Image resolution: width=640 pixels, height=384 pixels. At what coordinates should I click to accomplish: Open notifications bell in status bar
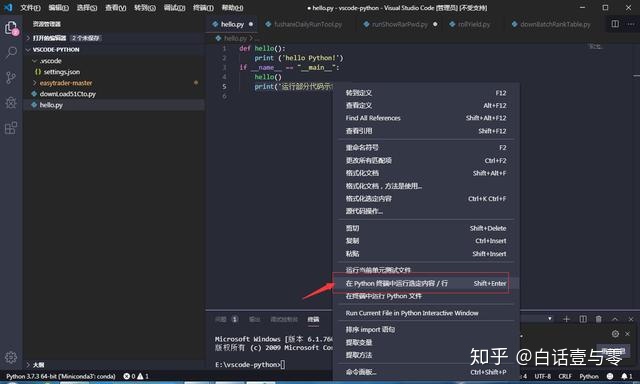(x=627, y=376)
